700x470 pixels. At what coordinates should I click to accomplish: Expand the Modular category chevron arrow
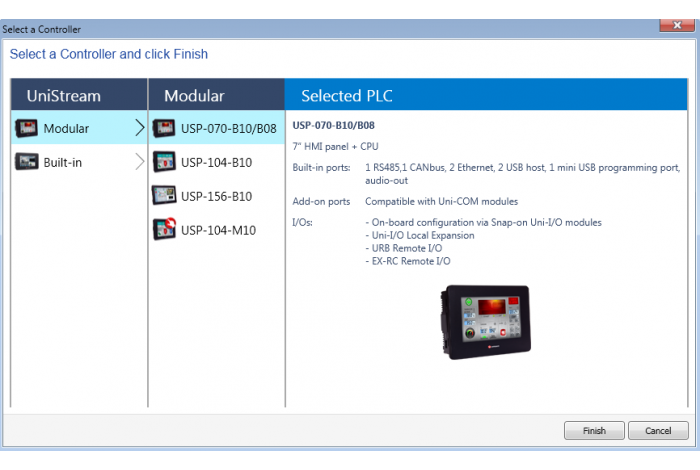pos(139,128)
